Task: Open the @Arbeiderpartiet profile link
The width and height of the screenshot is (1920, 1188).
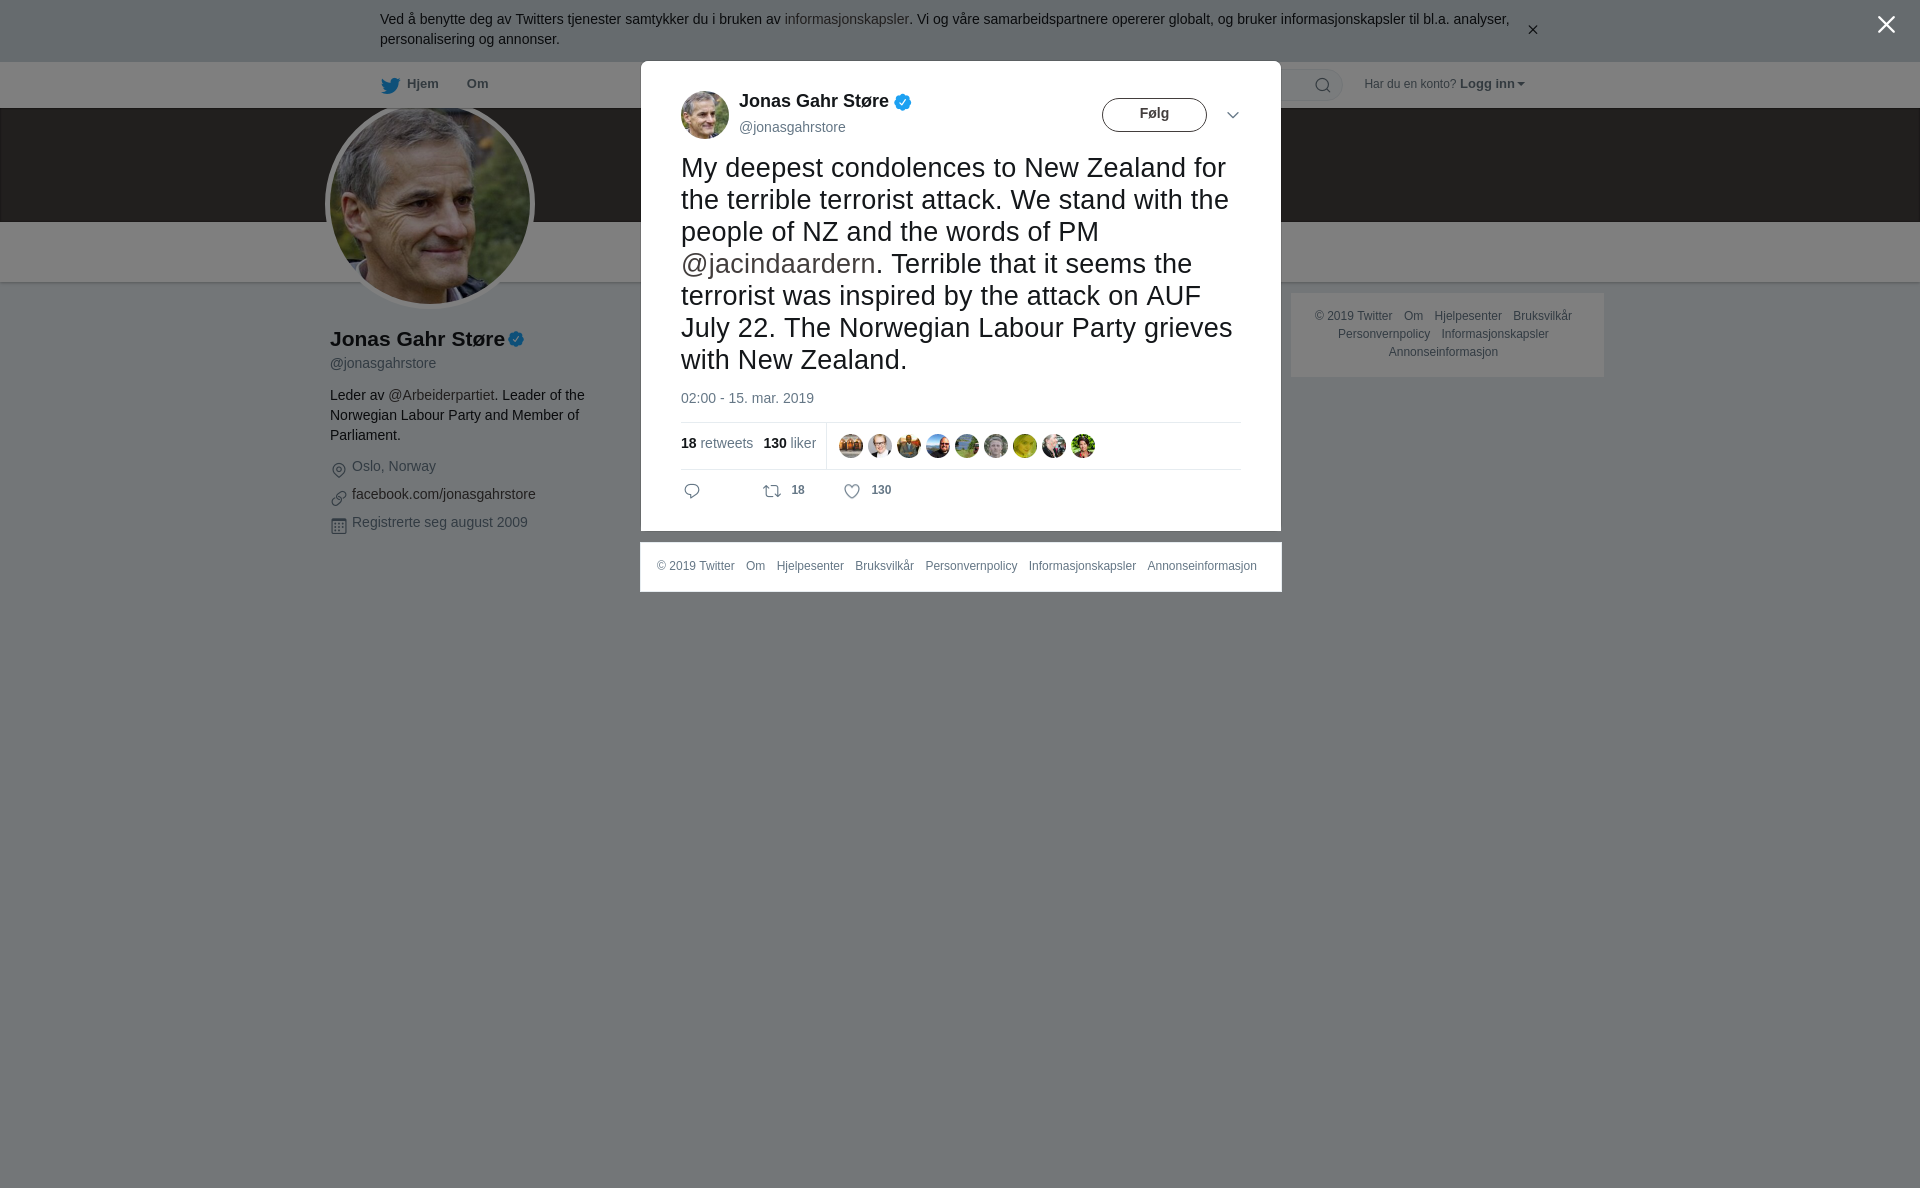Action: pos(441,395)
